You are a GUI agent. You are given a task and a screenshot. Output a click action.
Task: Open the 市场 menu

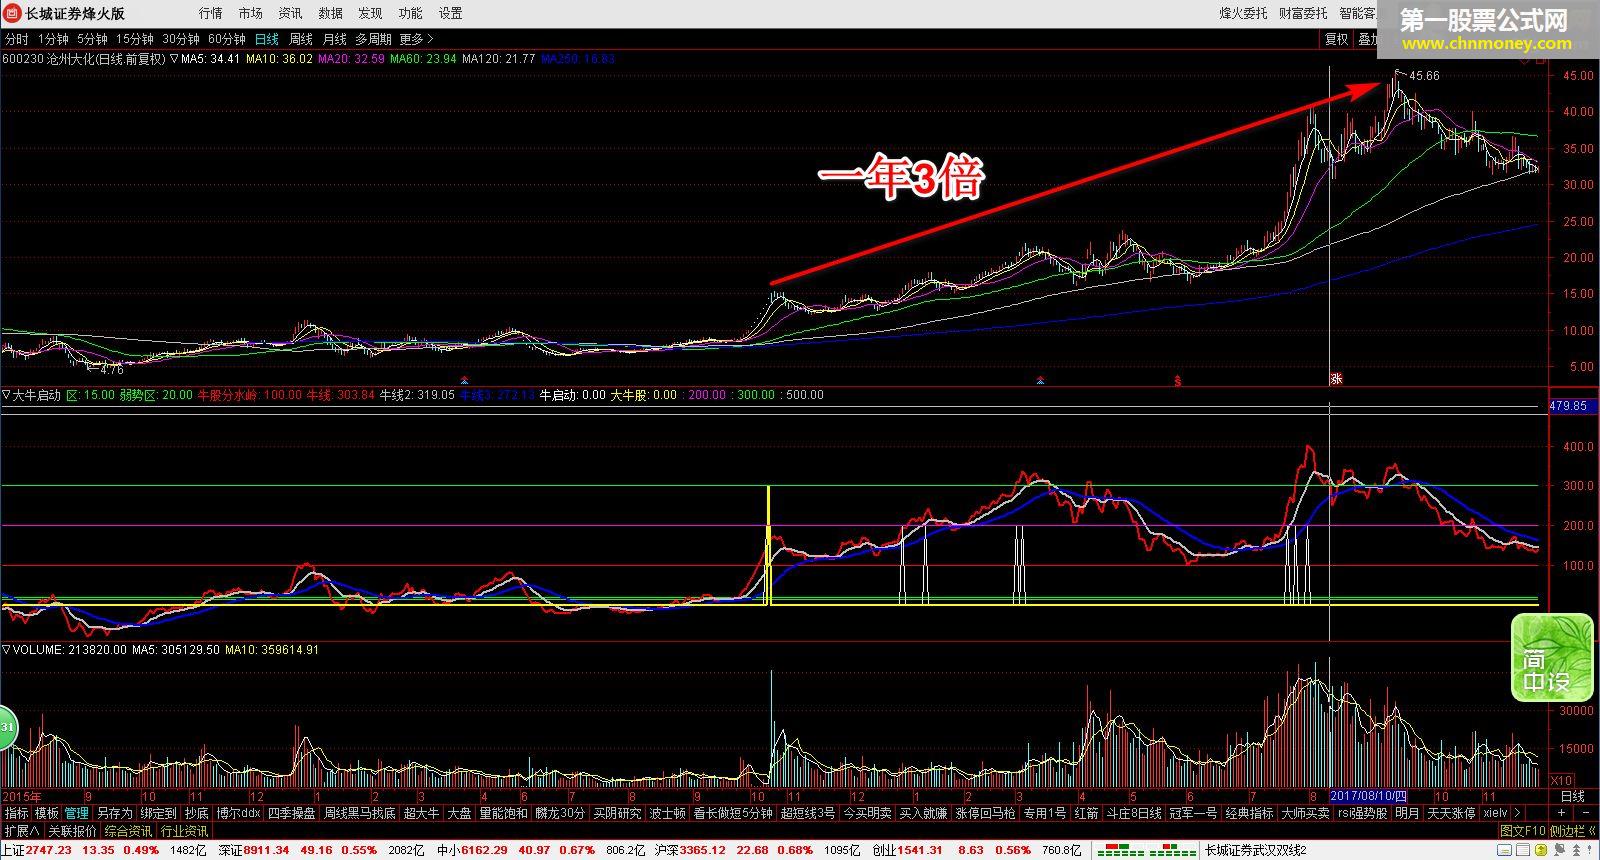click(251, 13)
